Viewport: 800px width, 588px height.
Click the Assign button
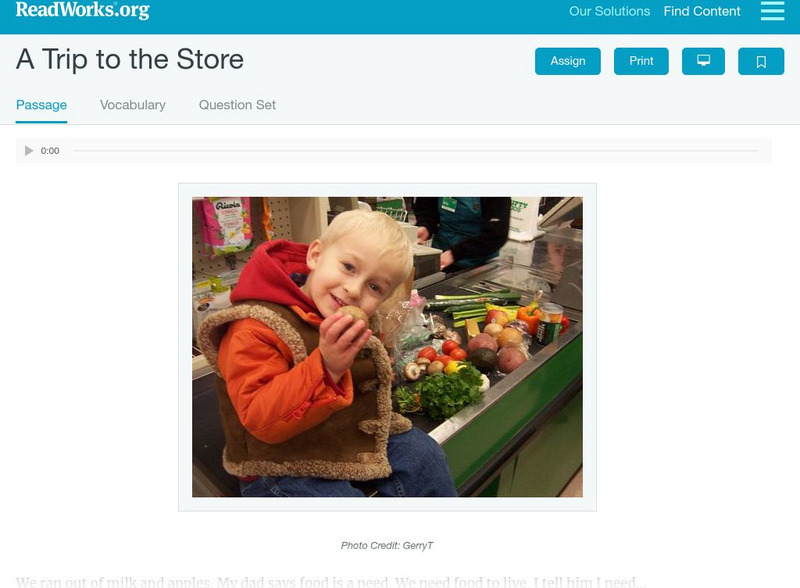pos(567,61)
